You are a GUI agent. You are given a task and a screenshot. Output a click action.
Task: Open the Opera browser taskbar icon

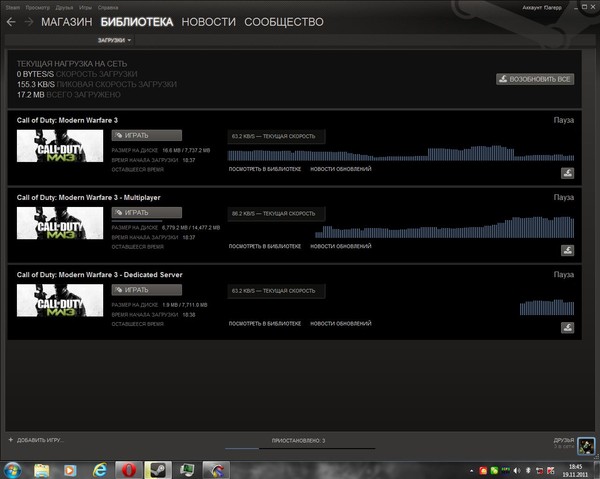[129, 470]
